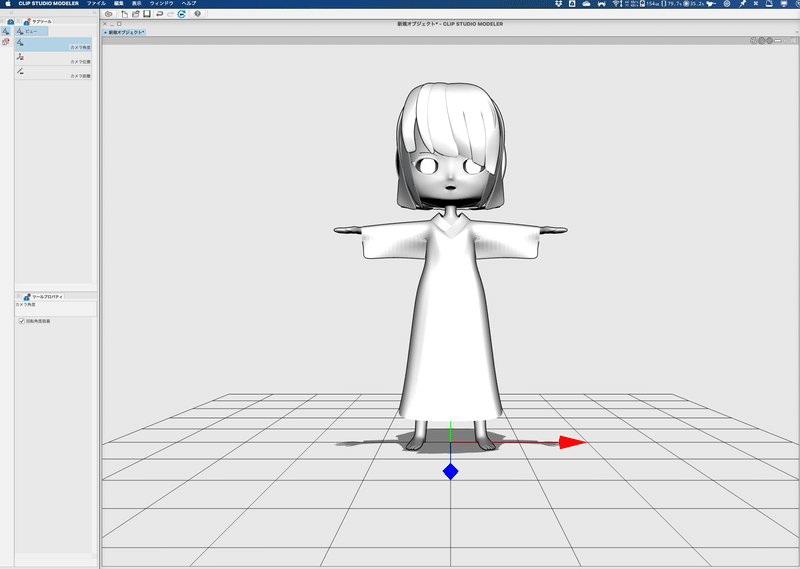The image size is (800, 569).
Task: Switch to the サブツール panel tab
Action: [38, 21]
